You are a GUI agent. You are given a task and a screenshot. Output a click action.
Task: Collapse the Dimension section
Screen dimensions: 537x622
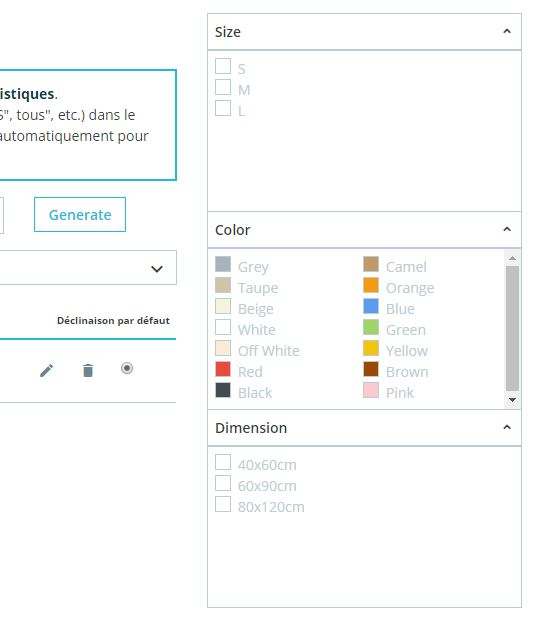pos(507,427)
